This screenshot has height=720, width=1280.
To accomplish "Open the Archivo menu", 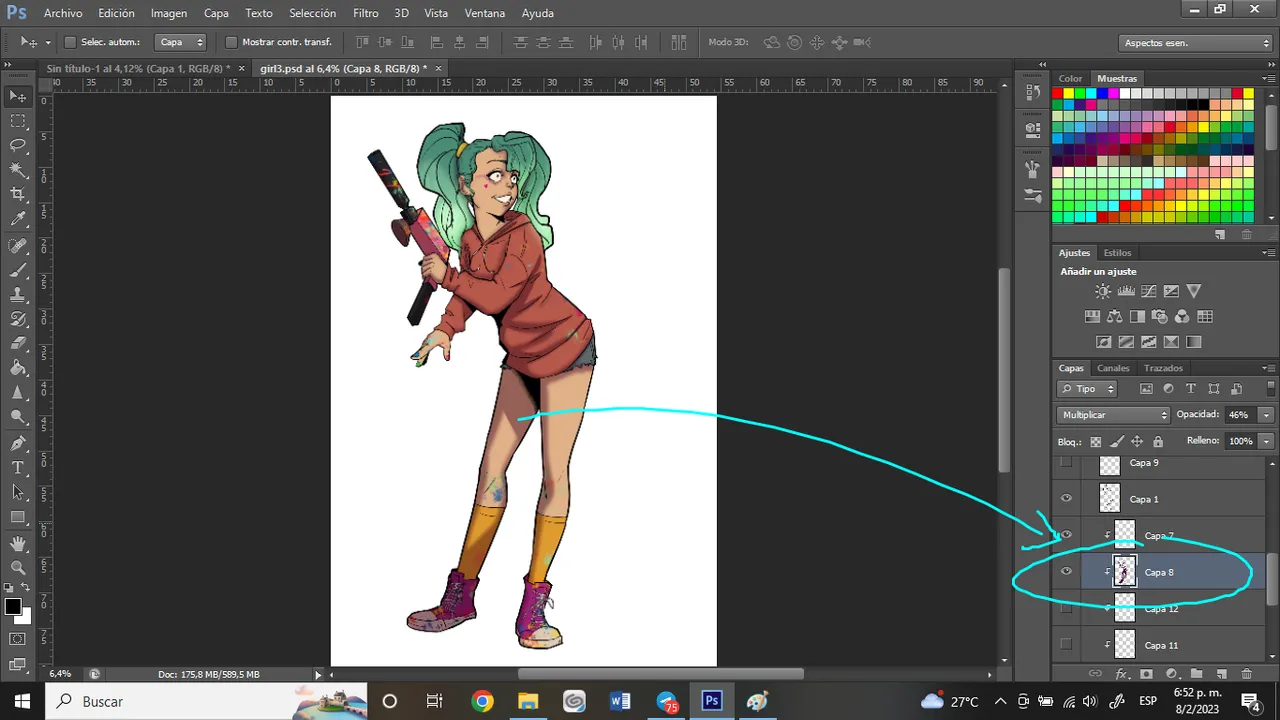I will [63, 13].
